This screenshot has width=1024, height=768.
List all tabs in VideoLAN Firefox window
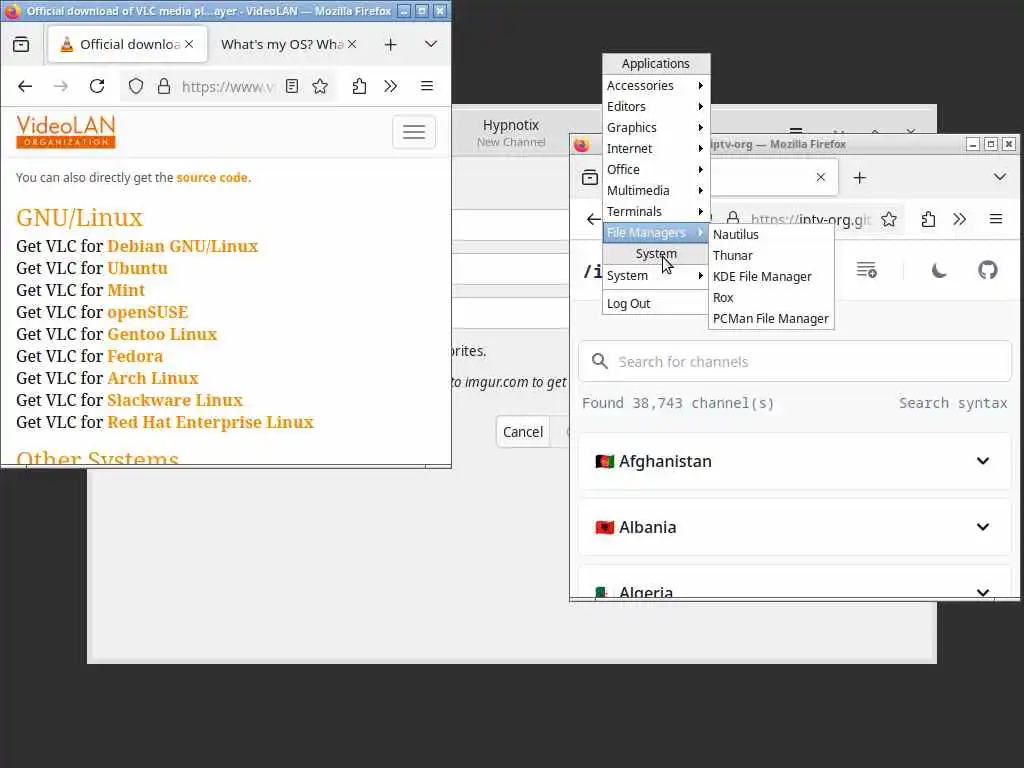[430, 44]
